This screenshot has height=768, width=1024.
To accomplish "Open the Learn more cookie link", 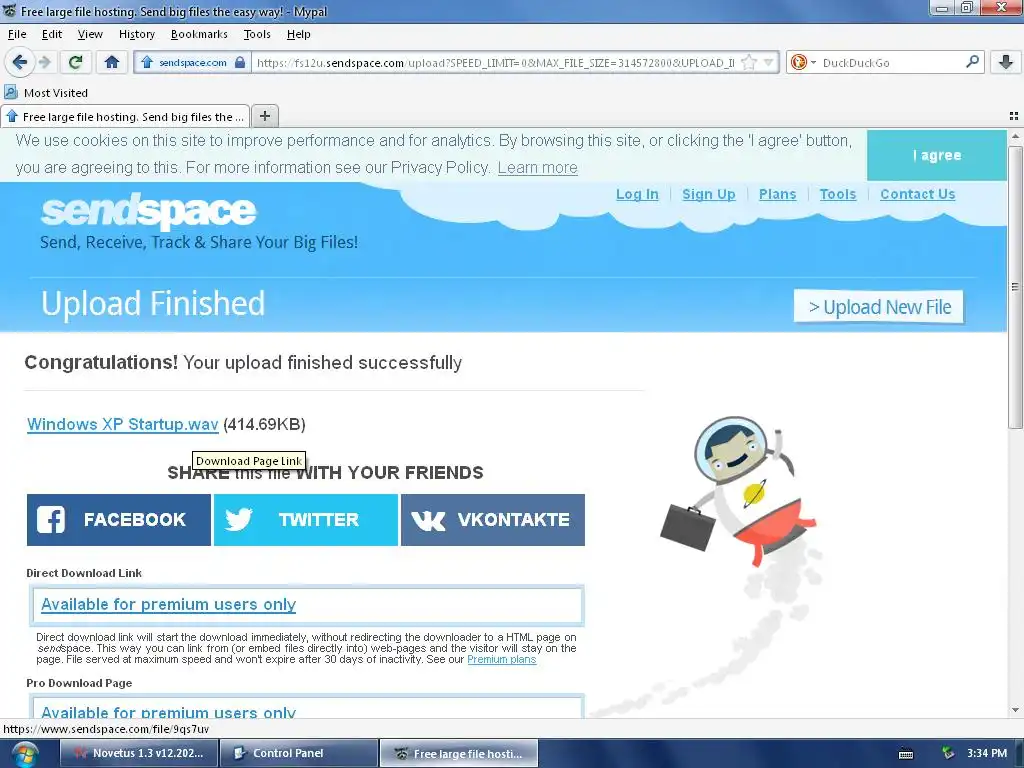I will 537,168.
